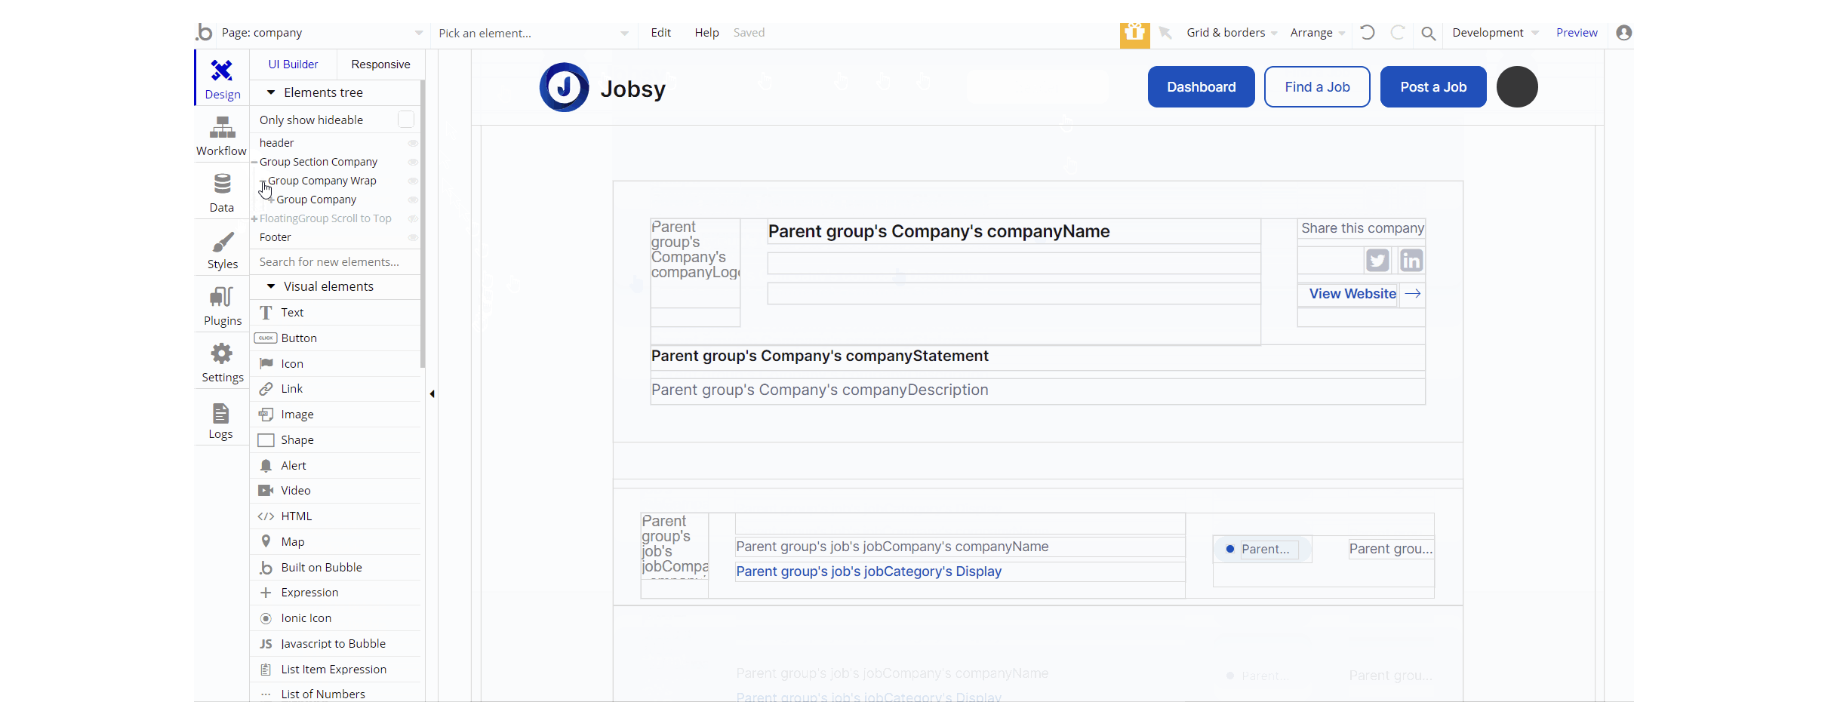Image resolution: width=1830 pixels, height=712 pixels.
Task: Open the Development version dropdown
Action: [1494, 33]
